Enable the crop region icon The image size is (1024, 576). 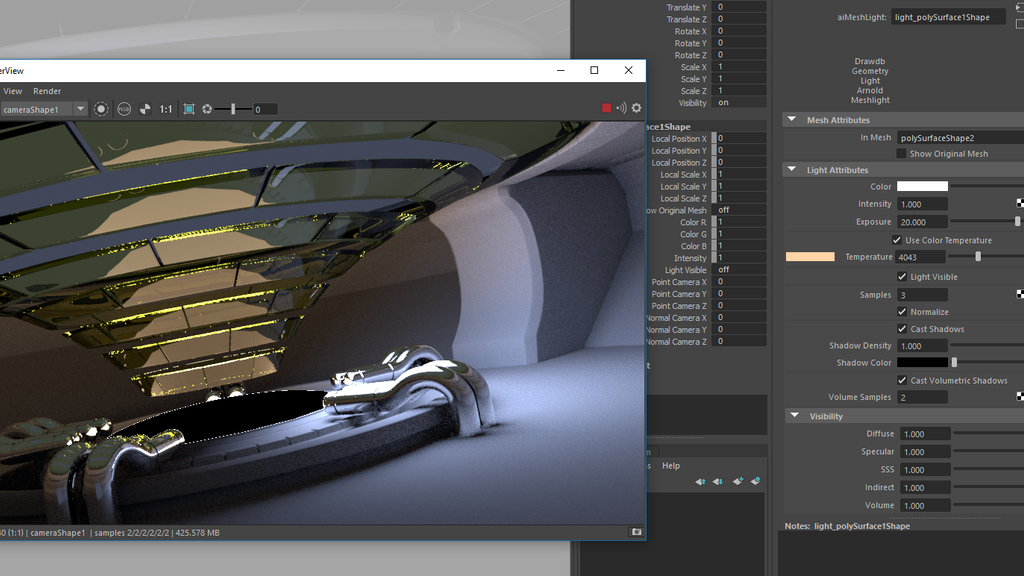pos(189,109)
